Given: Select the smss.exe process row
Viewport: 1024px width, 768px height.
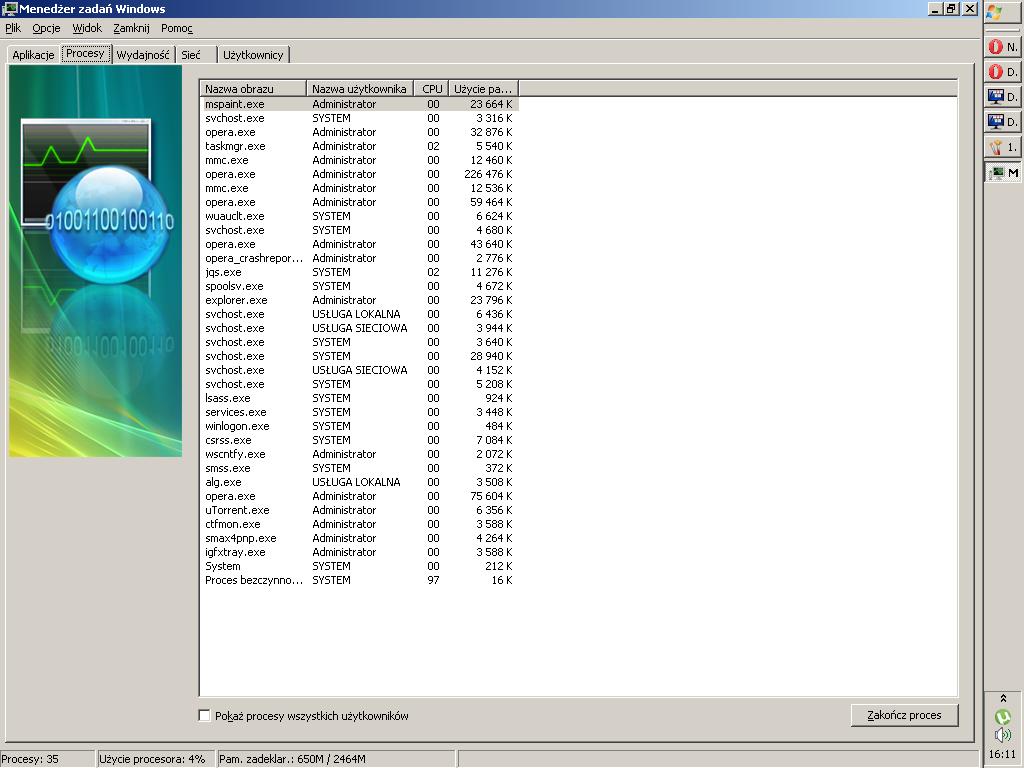Looking at the screenshot, I should [359, 468].
